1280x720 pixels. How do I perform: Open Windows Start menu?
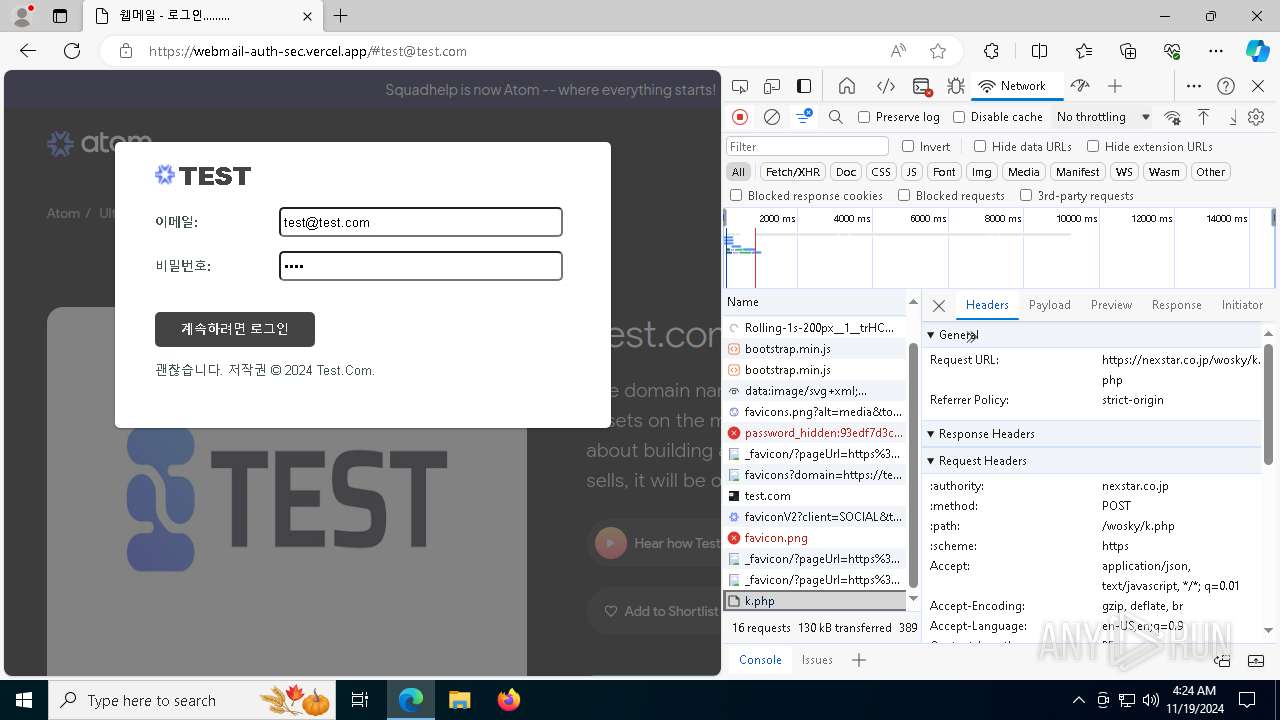(x=24, y=700)
